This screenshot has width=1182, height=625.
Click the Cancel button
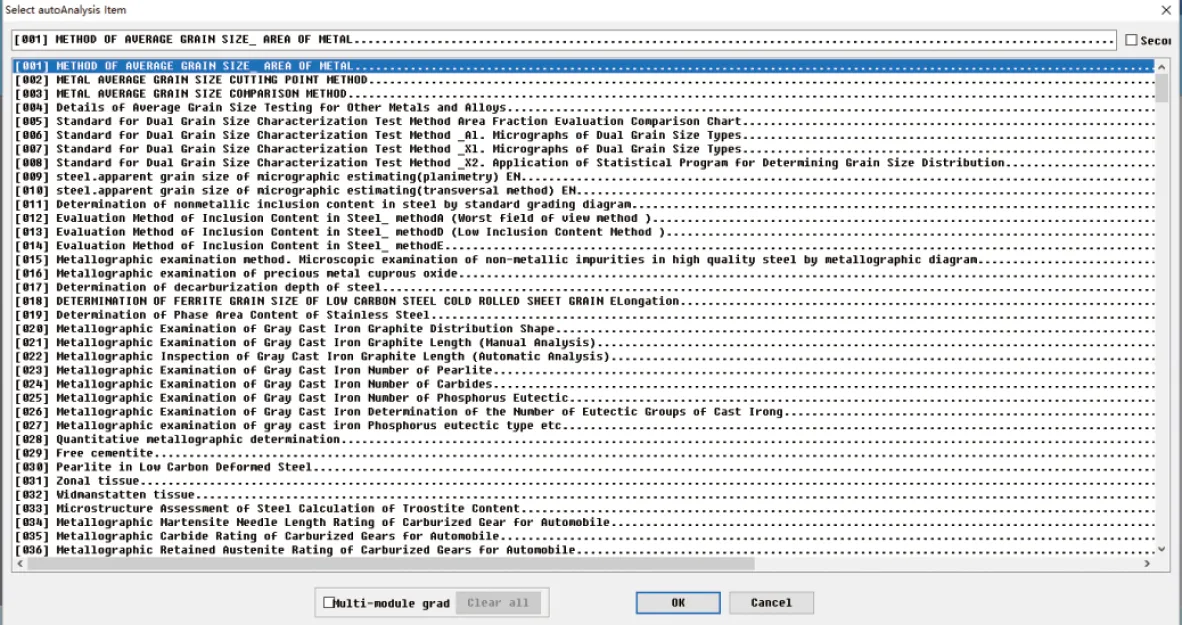(770, 603)
